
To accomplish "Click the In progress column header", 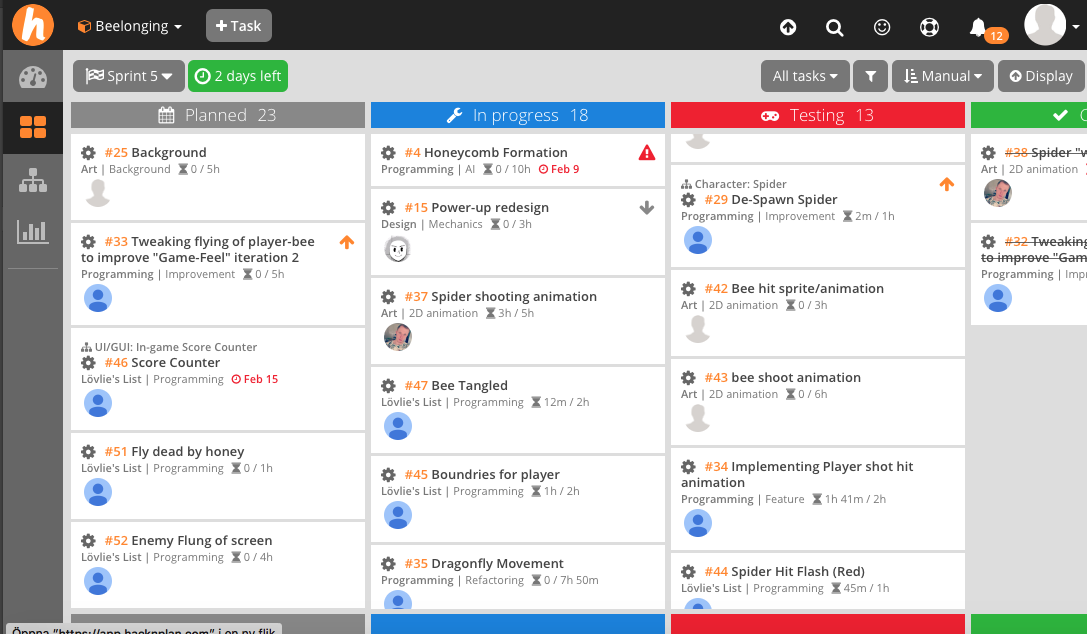I will click(x=517, y=115).
